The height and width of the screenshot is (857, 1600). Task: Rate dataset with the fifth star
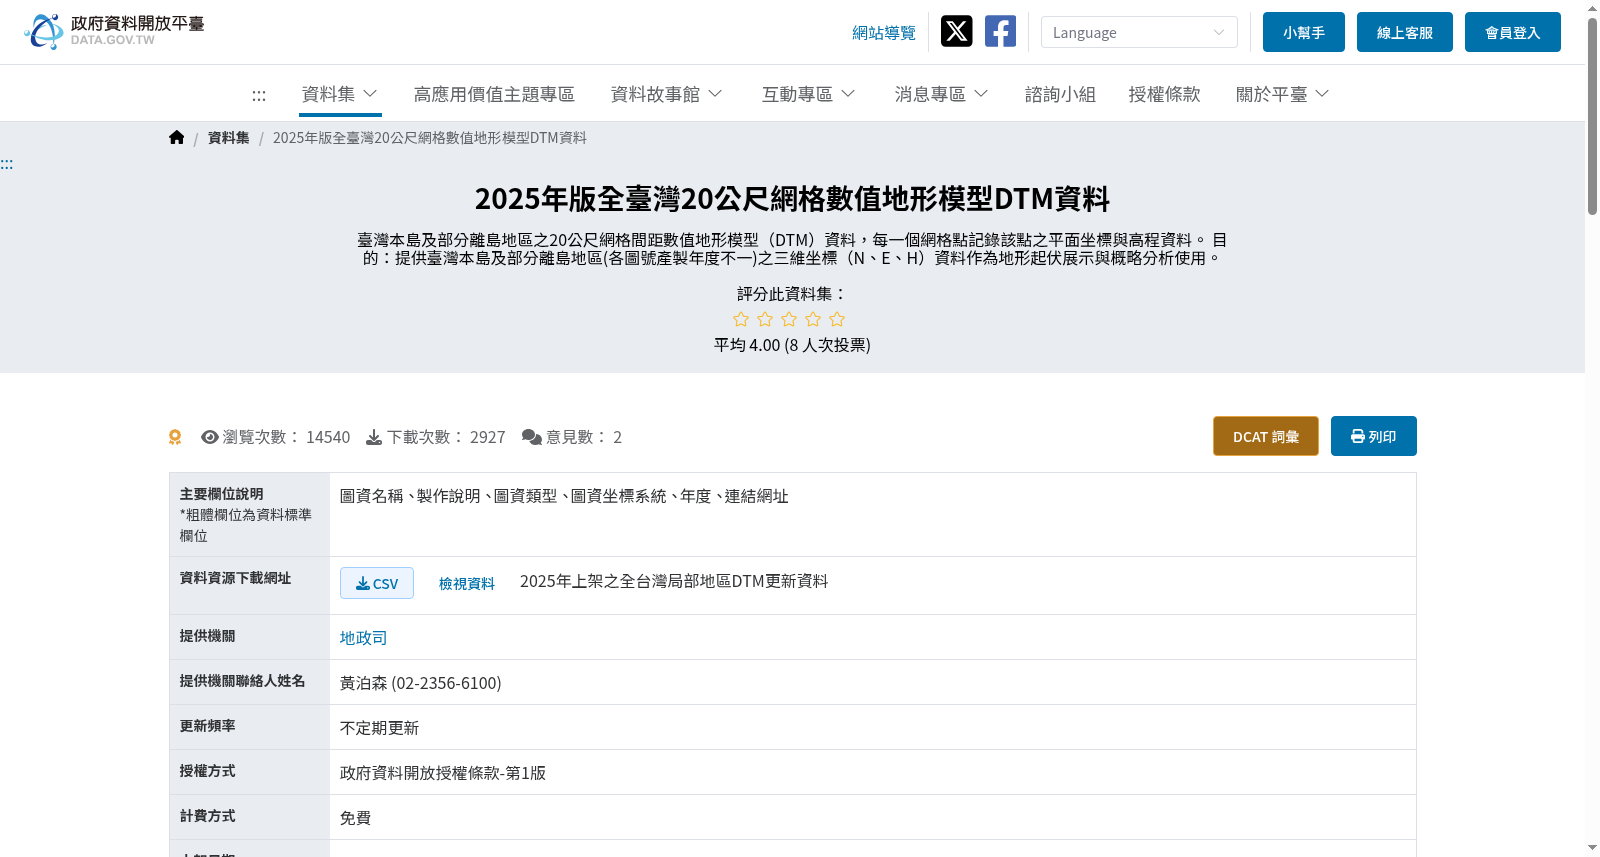point(837,319)
